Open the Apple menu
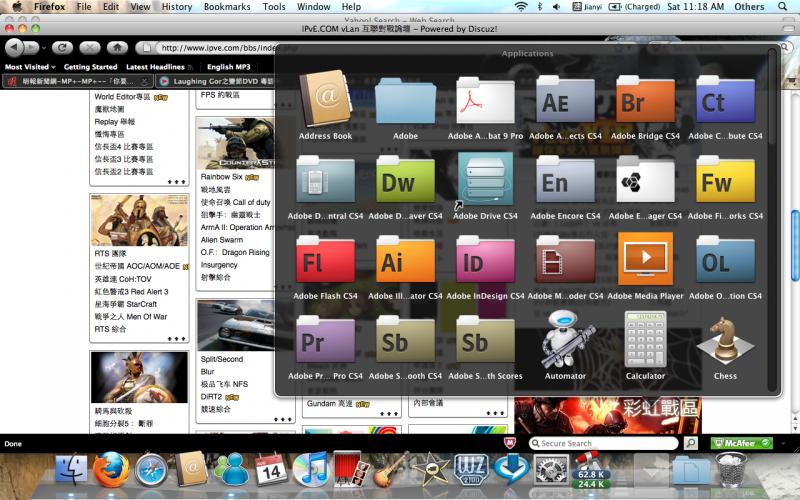This screenshot has height=500, width=800. coord(17,7)
